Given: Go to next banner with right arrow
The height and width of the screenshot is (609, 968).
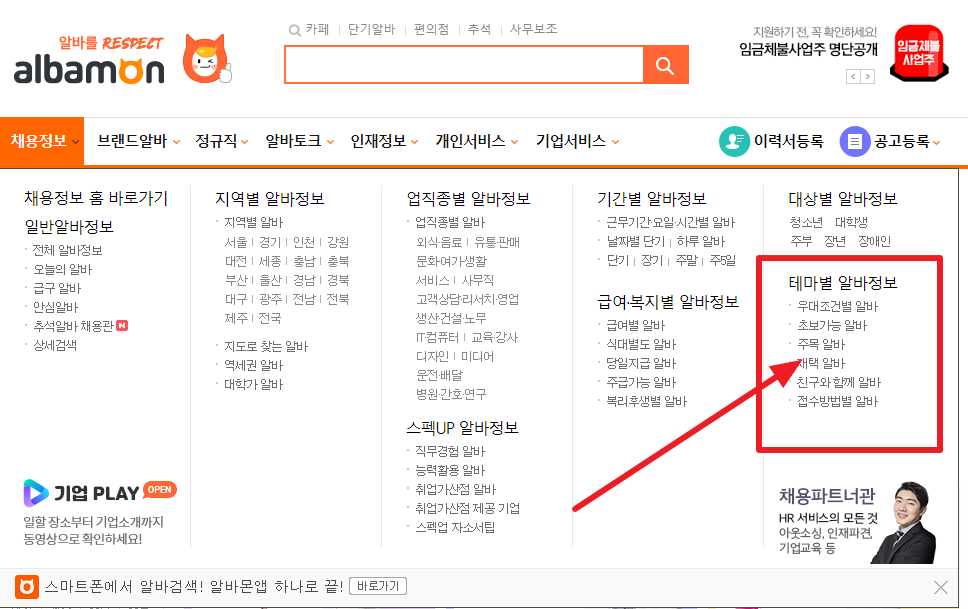Looking at the screenshot, I should (867, 77).
